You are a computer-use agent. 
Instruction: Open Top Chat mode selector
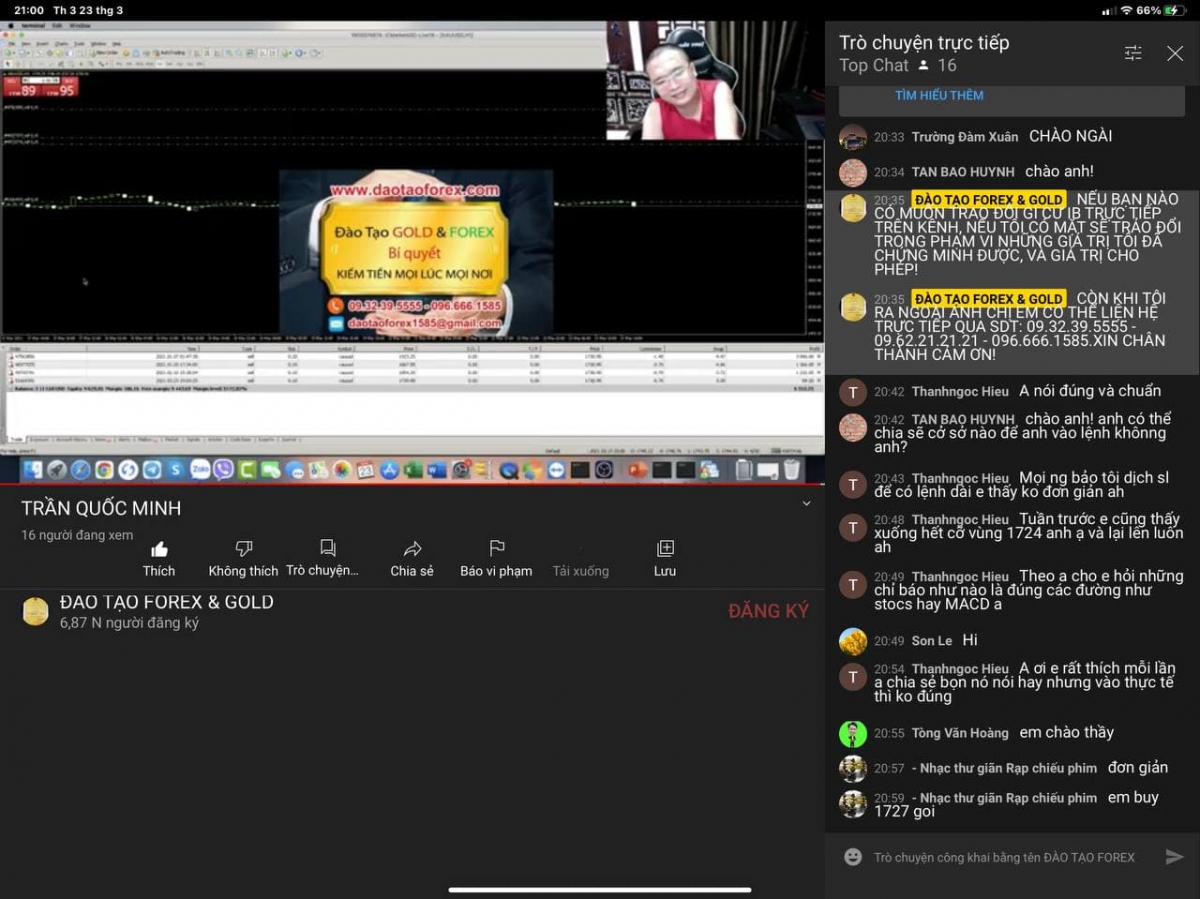coord(874,65)
